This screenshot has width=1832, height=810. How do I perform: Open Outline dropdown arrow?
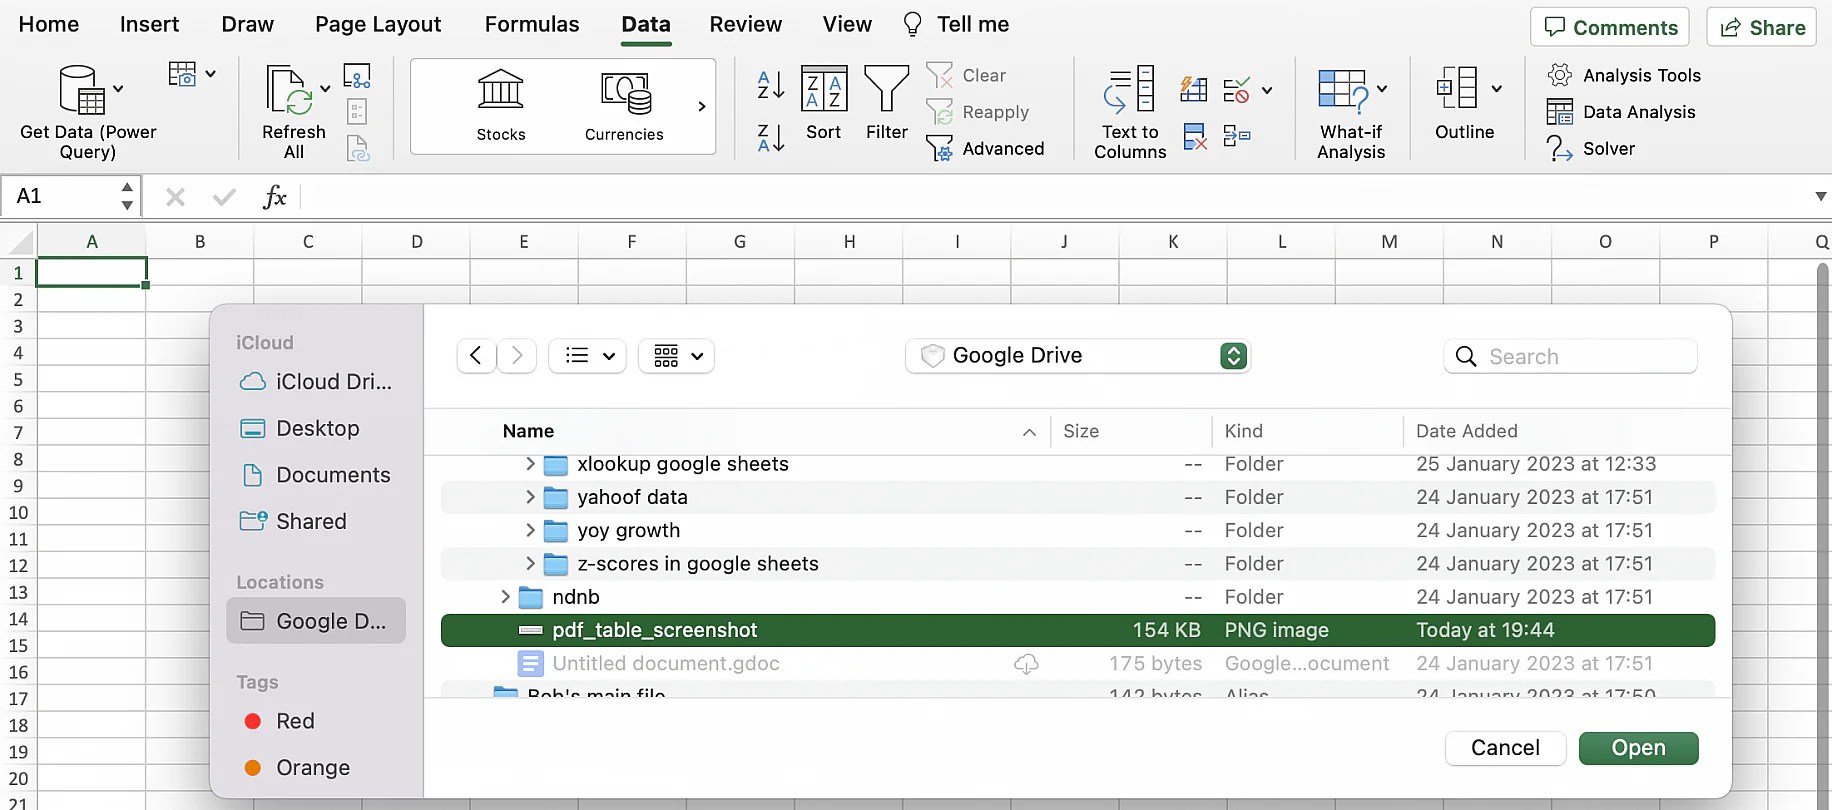click(x=1497, y=89)
